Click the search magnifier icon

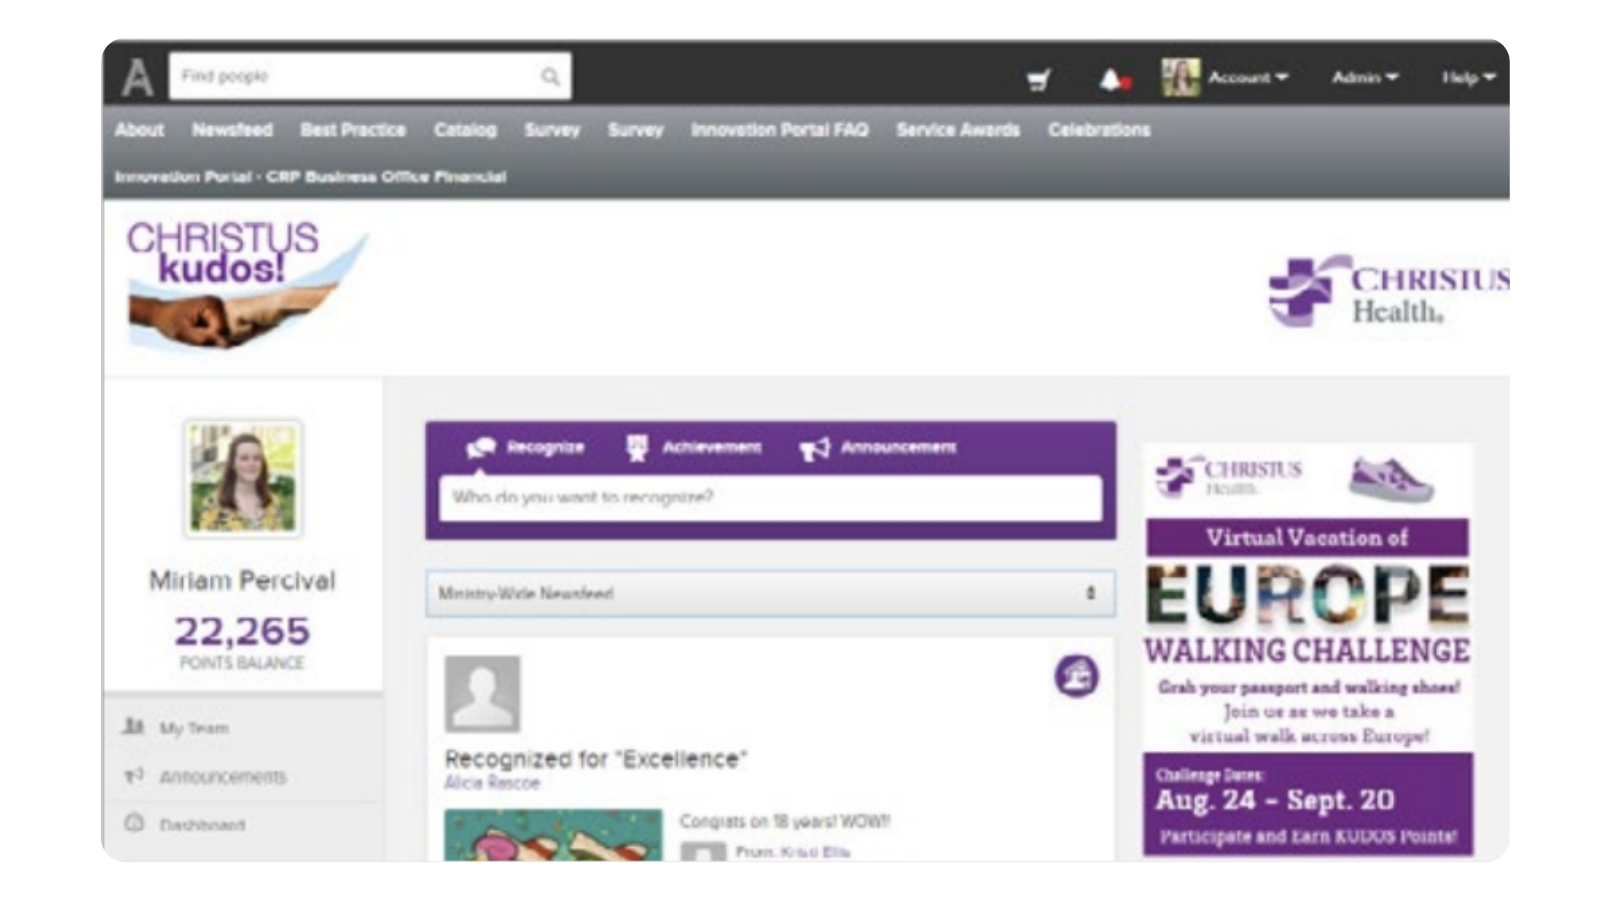point(550,77)
